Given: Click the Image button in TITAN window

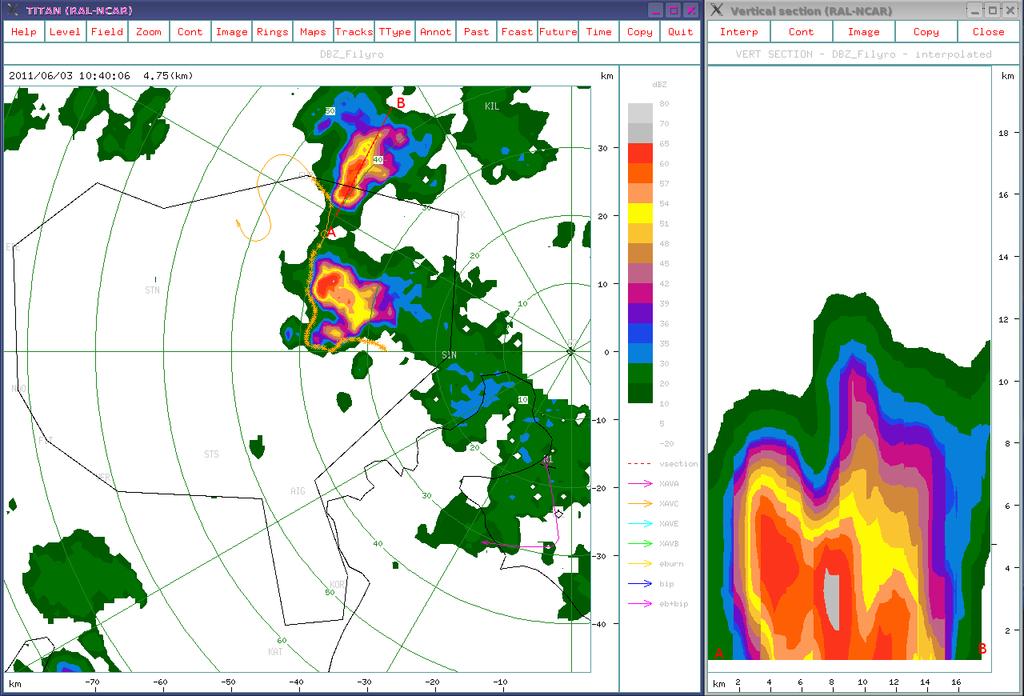Looking at the screenshot, I should click(x=231, y=31).
